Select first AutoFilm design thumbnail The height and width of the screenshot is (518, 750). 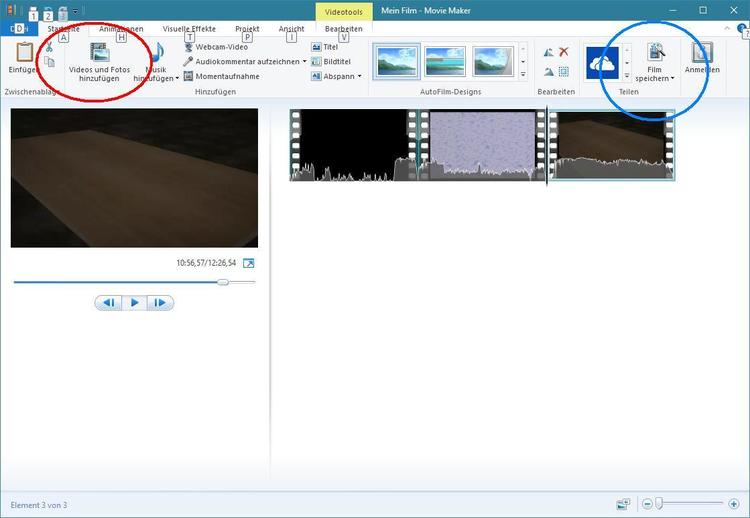tap(397, 61)
